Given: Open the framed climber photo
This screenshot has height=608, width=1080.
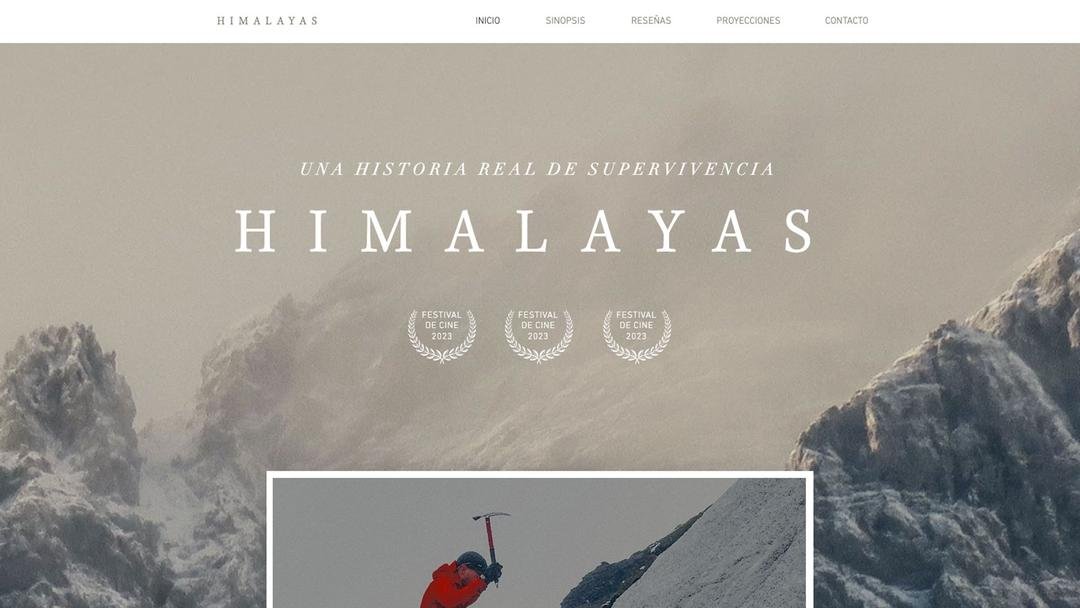Looking at the screenshot, I should click(x=539, y=540).
